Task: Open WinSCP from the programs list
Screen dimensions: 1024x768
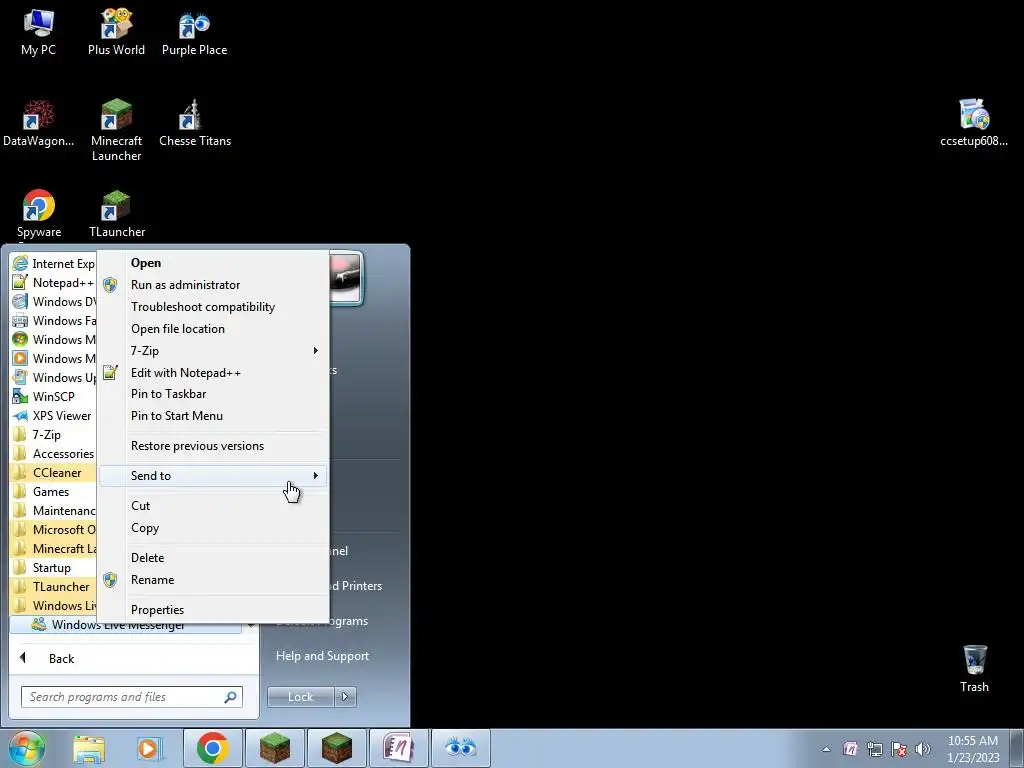Action: pos(54,396)
